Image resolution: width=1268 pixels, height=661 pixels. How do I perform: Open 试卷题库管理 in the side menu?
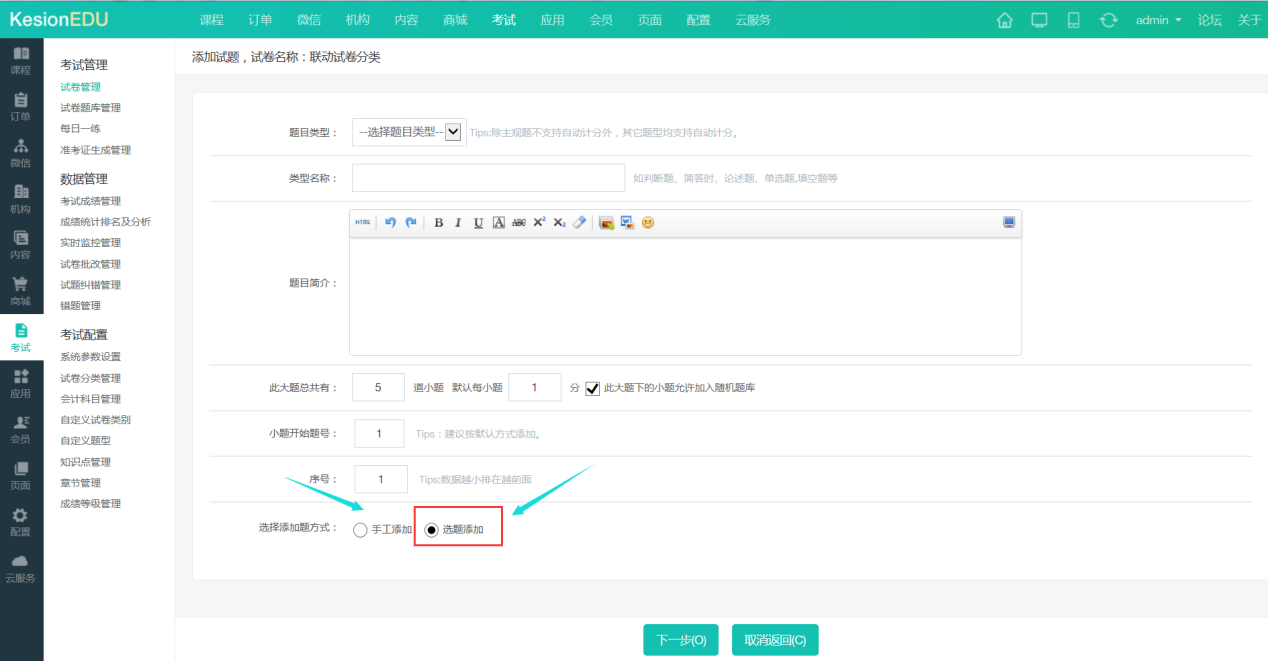[x=90, y=108]
